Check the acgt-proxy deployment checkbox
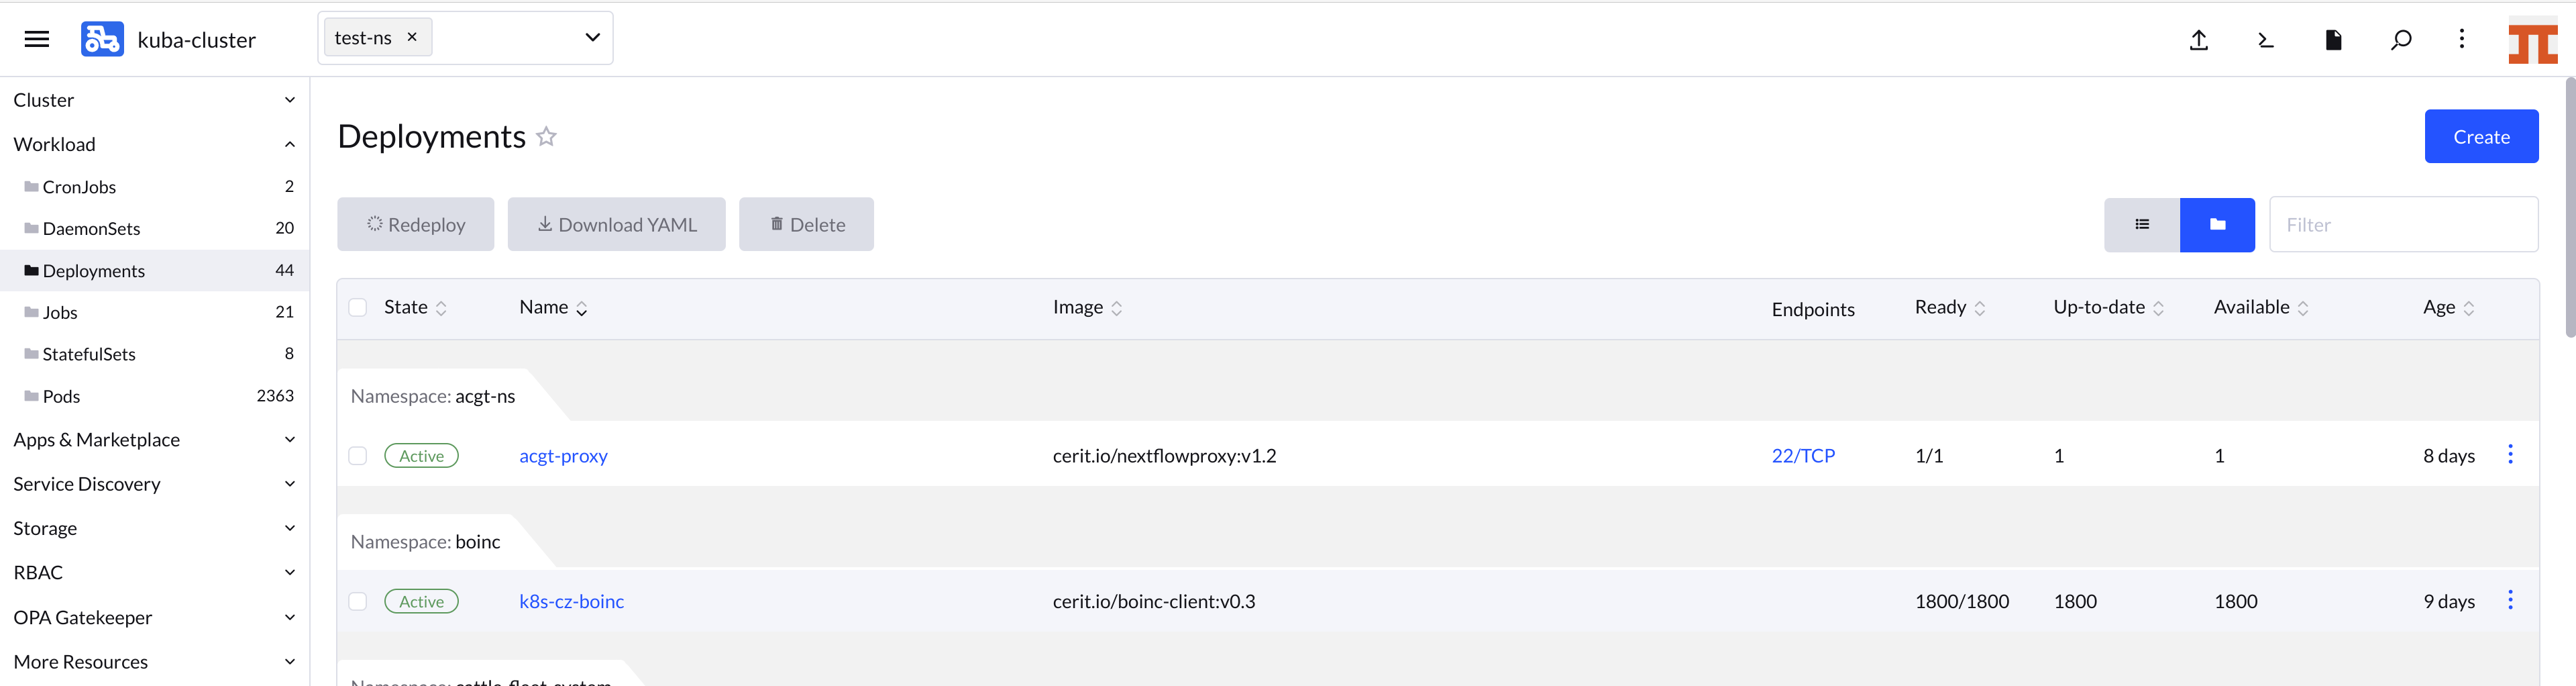 (358, 455)
